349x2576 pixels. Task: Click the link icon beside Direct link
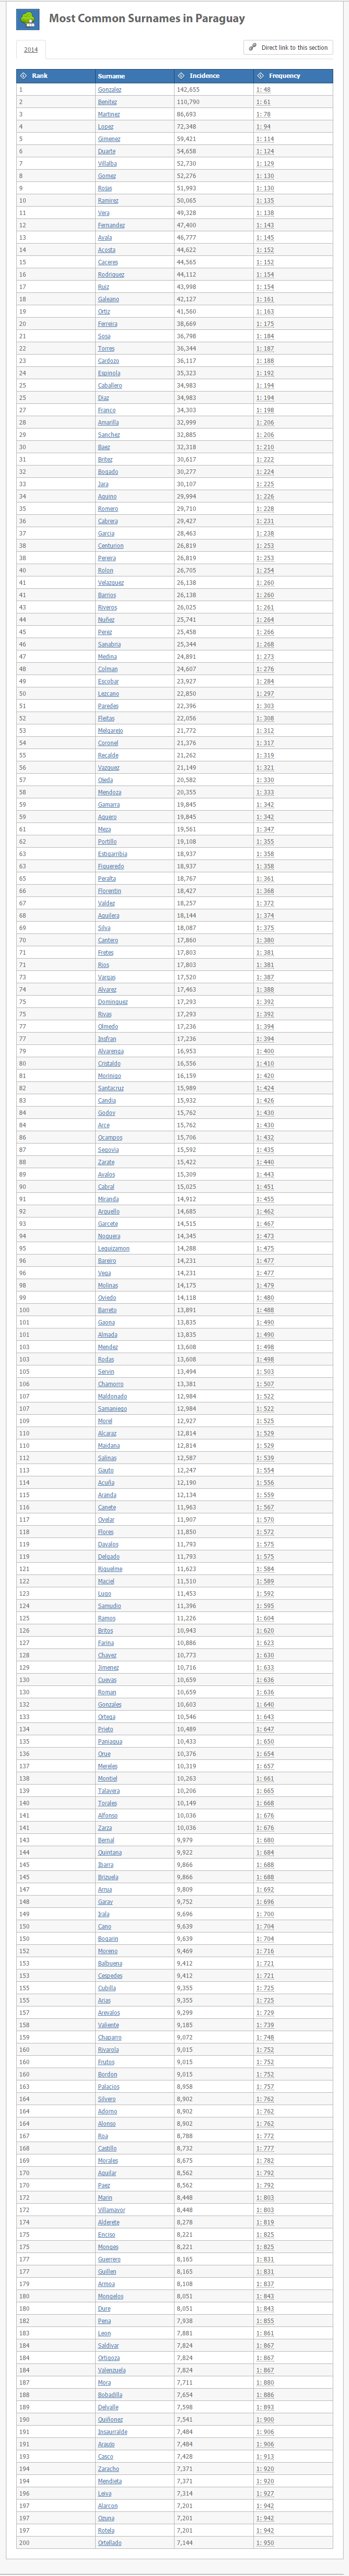[253, 47]
